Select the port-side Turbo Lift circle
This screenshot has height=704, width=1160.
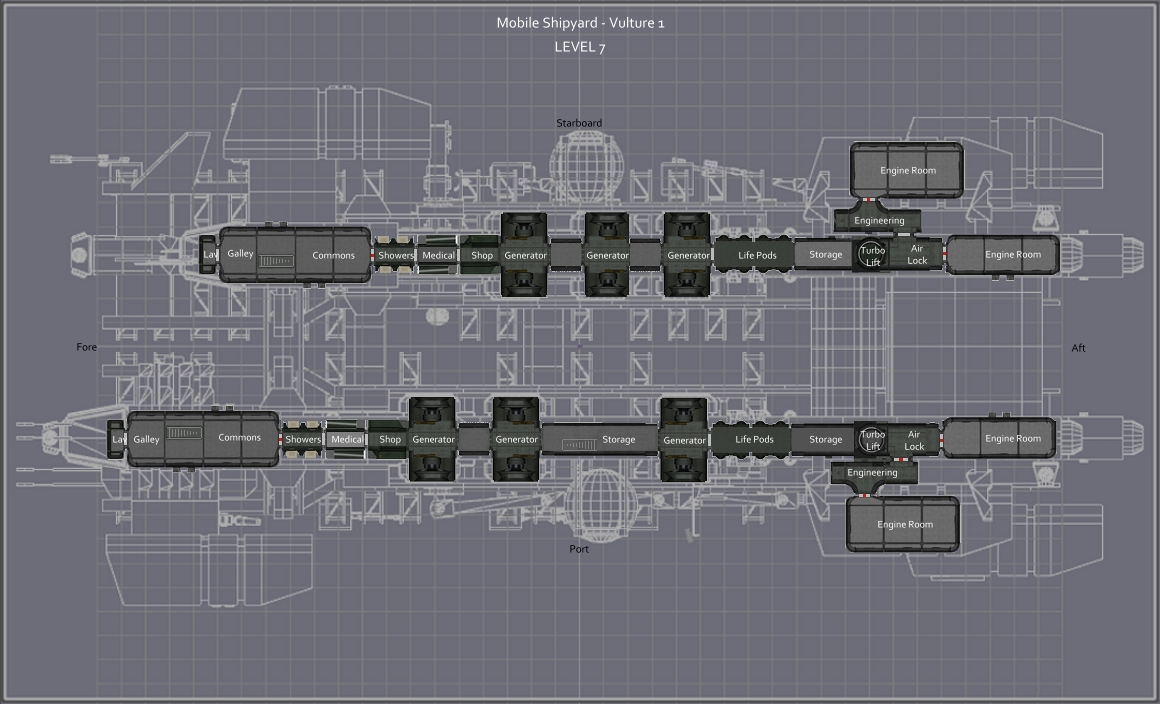pos(873,440)
